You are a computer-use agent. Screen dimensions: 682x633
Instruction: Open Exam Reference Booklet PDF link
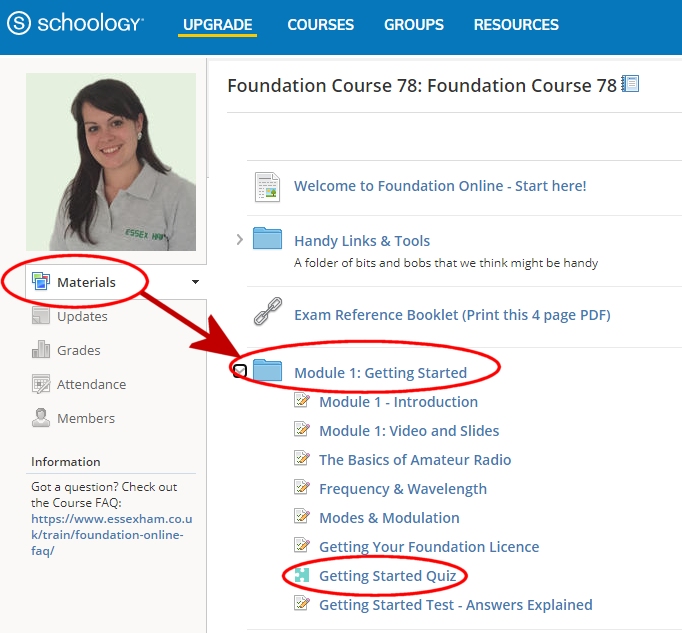click(452, 315)
